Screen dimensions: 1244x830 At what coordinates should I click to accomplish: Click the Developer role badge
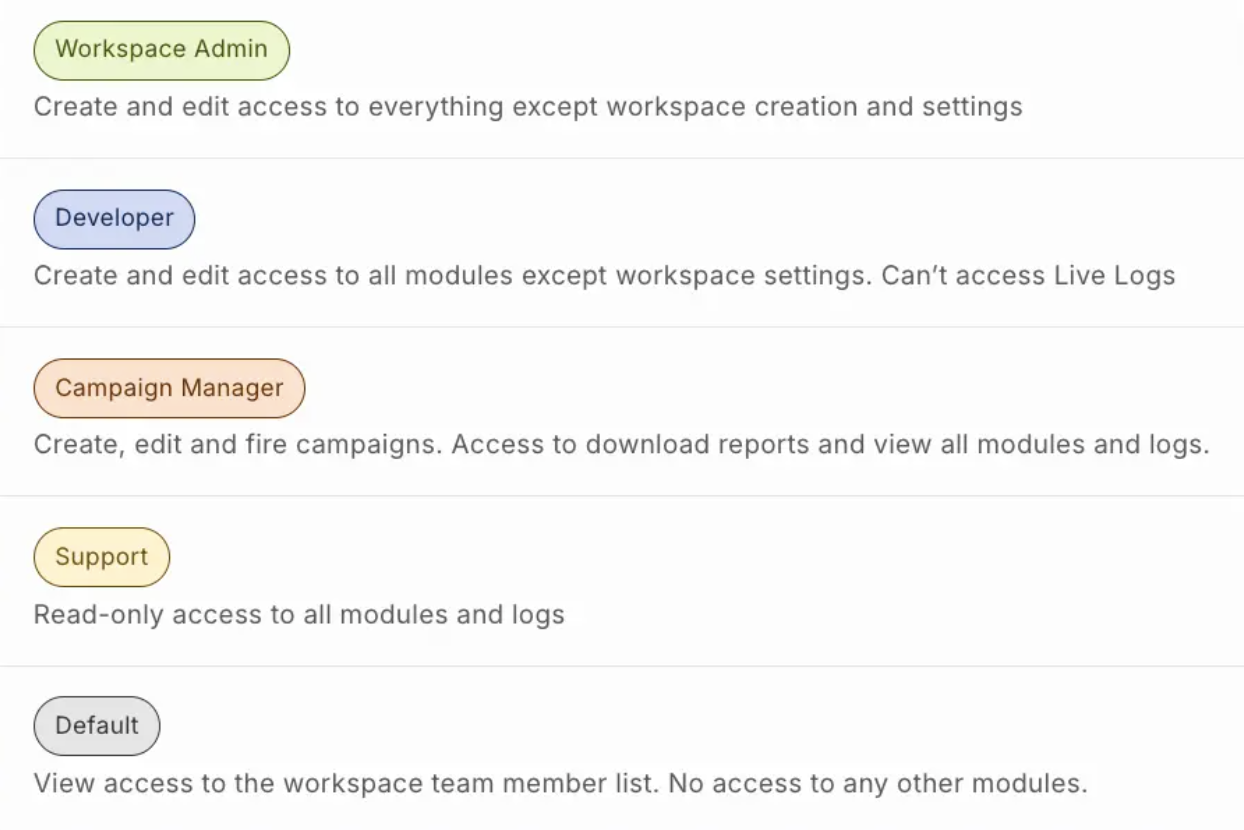click(x=114, y=219)
